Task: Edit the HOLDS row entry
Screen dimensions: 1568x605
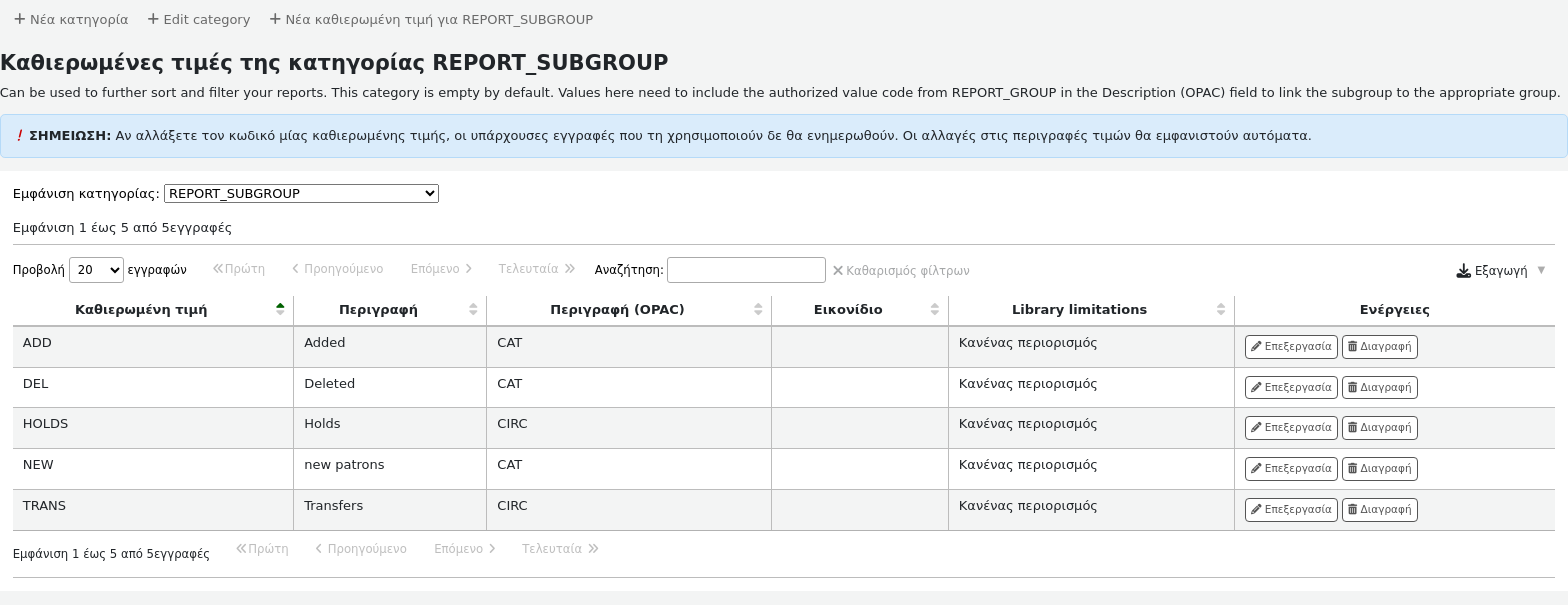Action: click(1290, 428)
